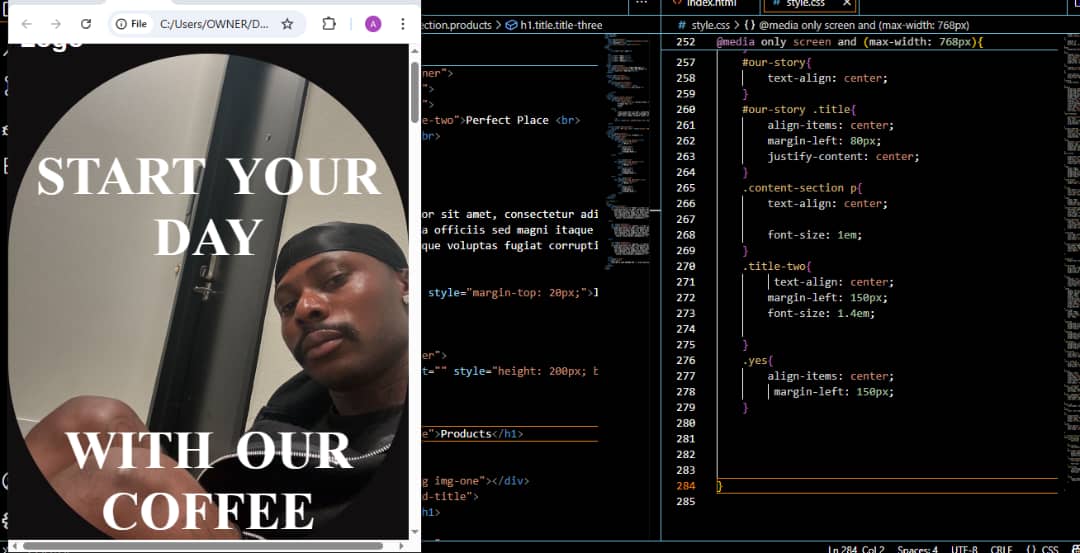The width and height of the screenshot is (1080, 553).
Task: Click the circular hero photo
Action: [208, 296]
